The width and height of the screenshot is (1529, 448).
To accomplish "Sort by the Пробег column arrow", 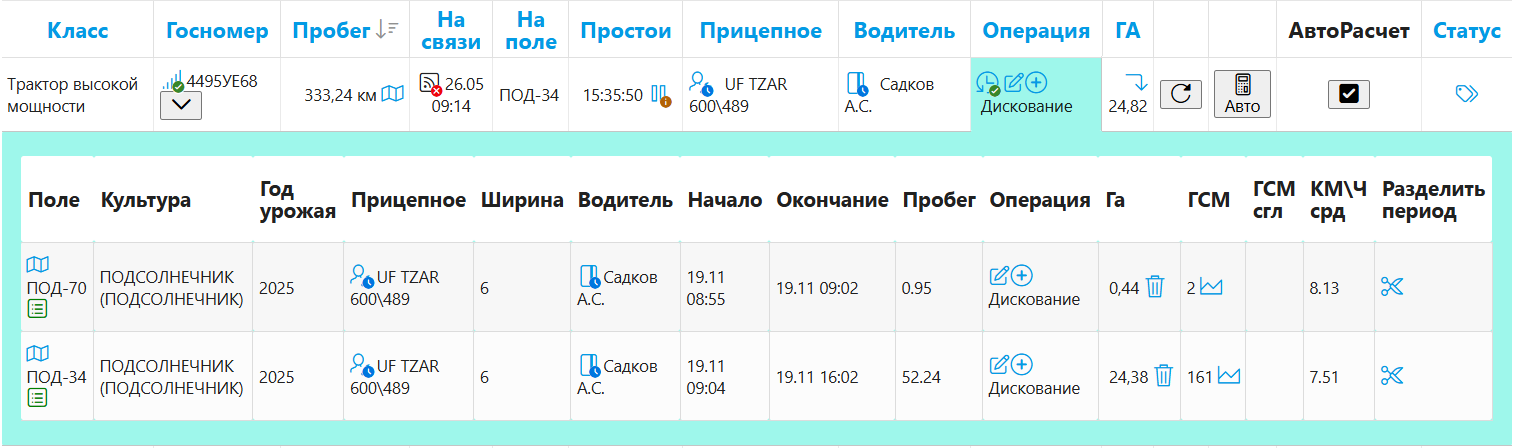I will pyautogui.click(x=387, y=31).
